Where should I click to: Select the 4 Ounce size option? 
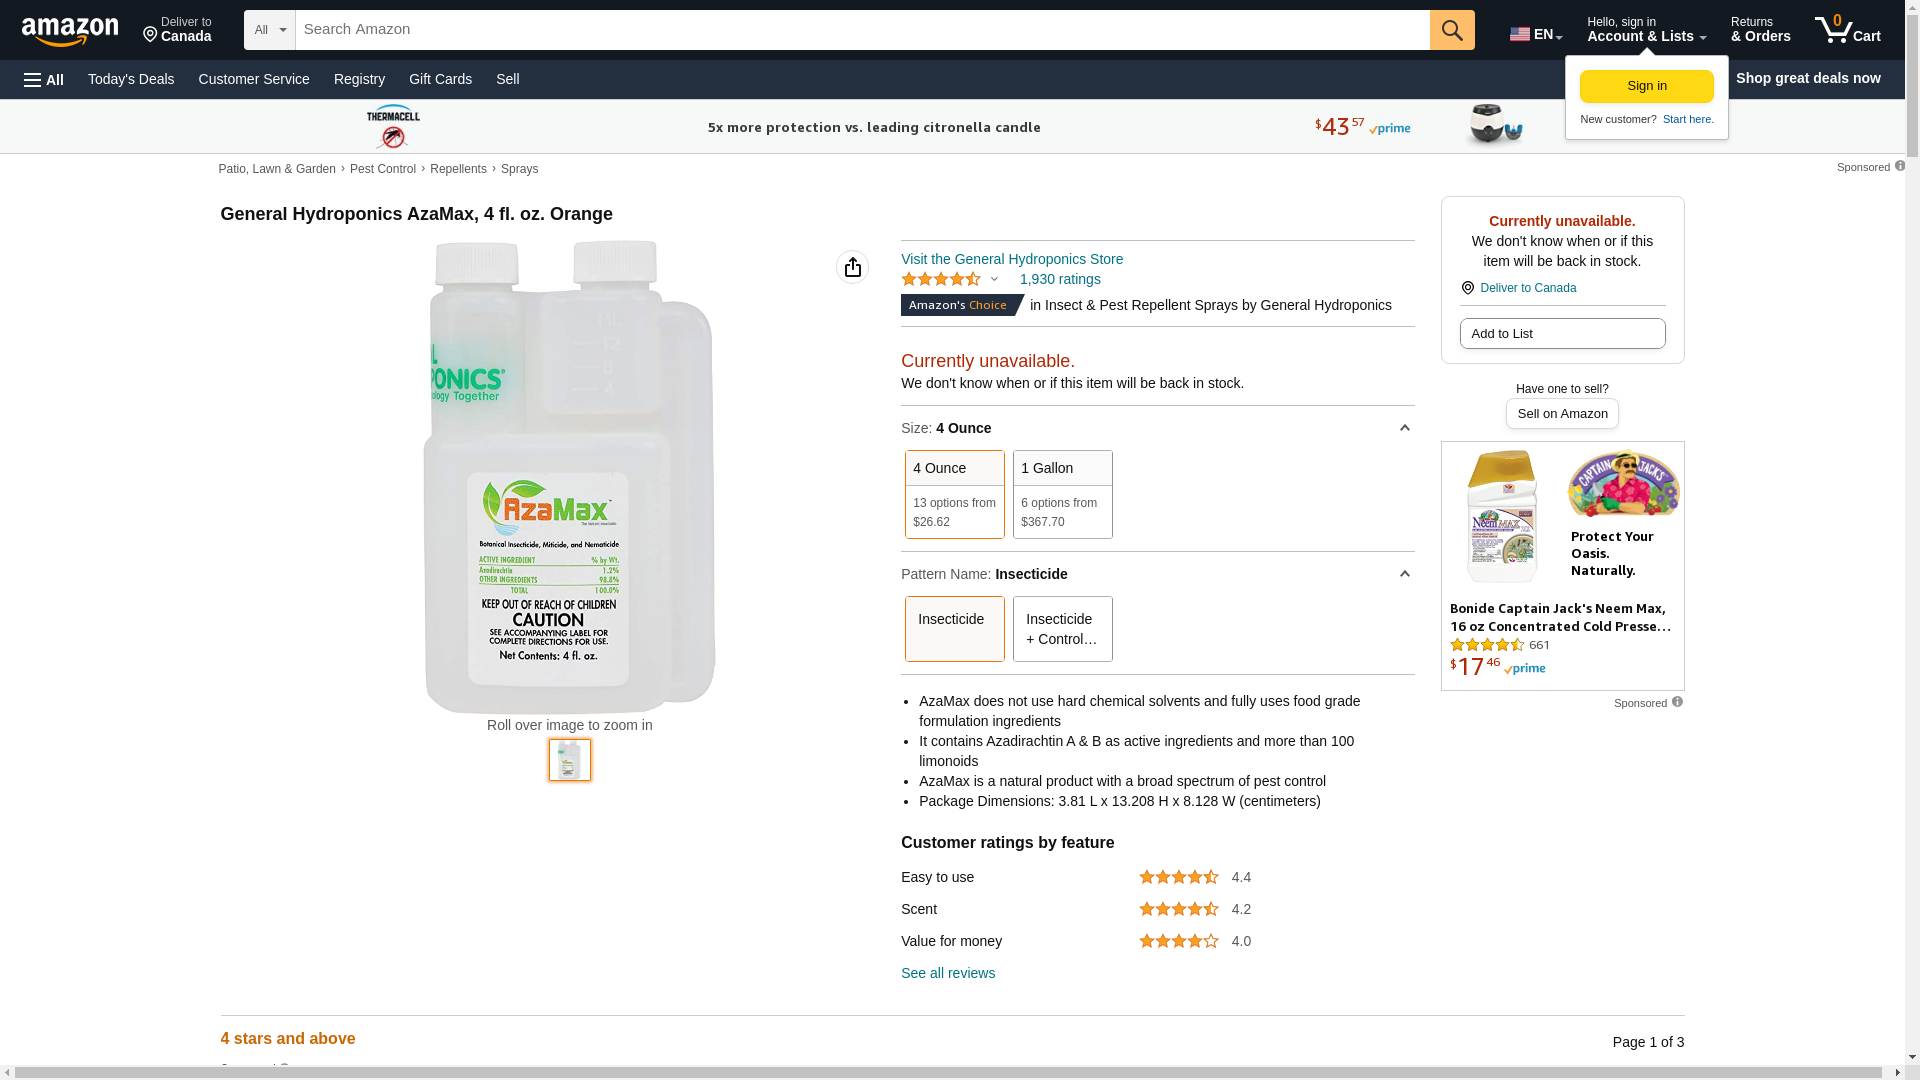point(954,494)
